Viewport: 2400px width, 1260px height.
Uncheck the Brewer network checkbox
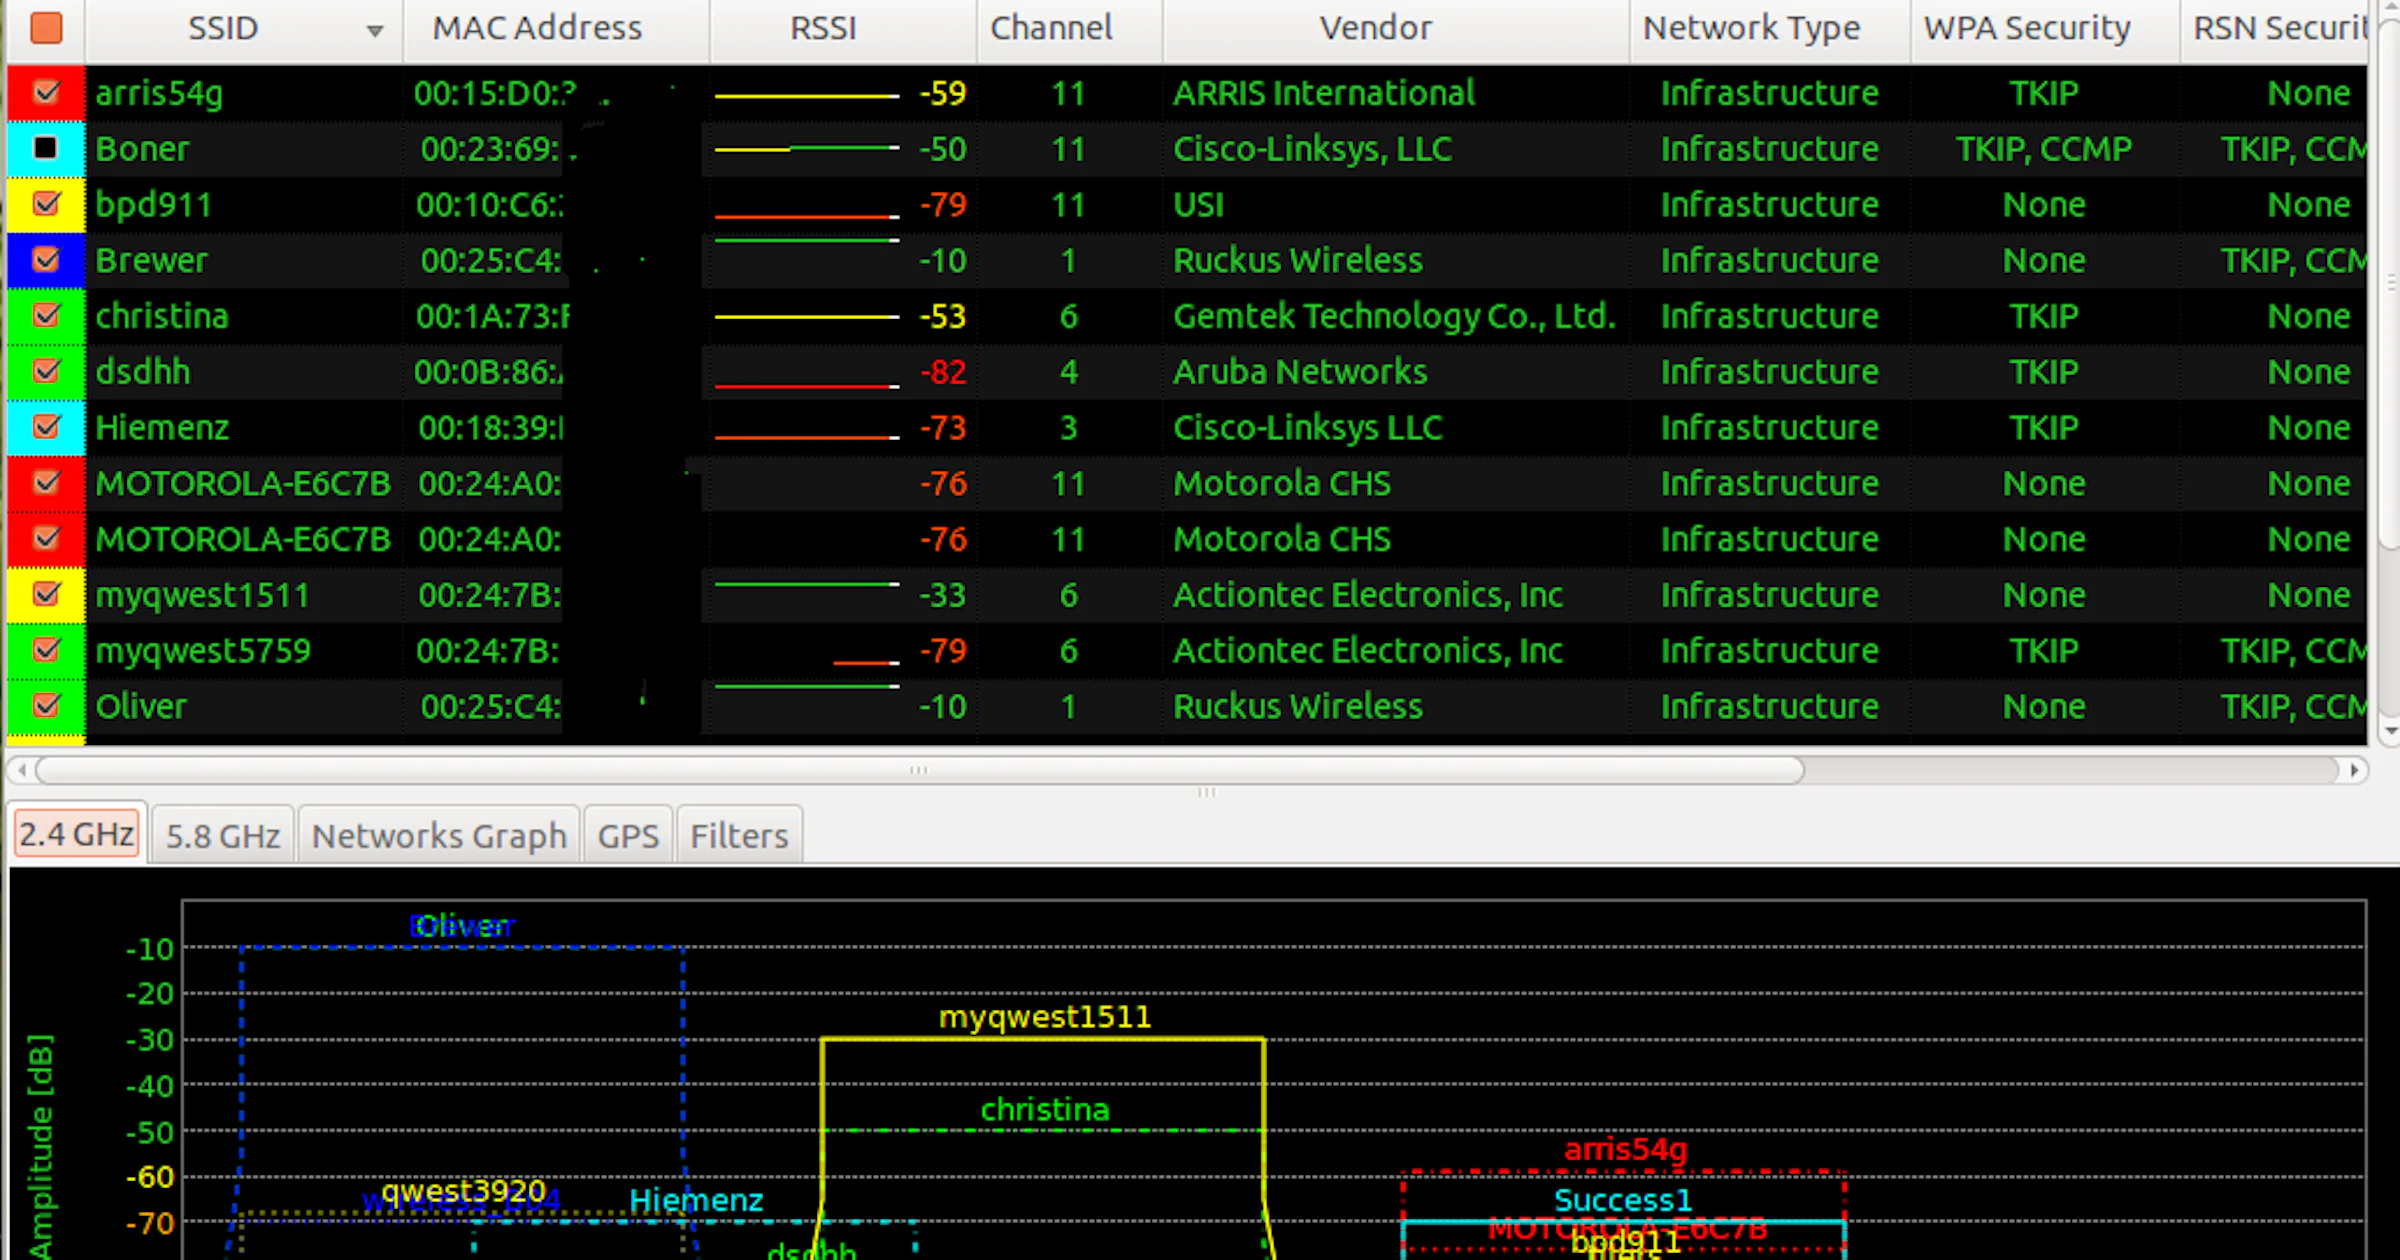pyautogui.click(x=46, y=260)
